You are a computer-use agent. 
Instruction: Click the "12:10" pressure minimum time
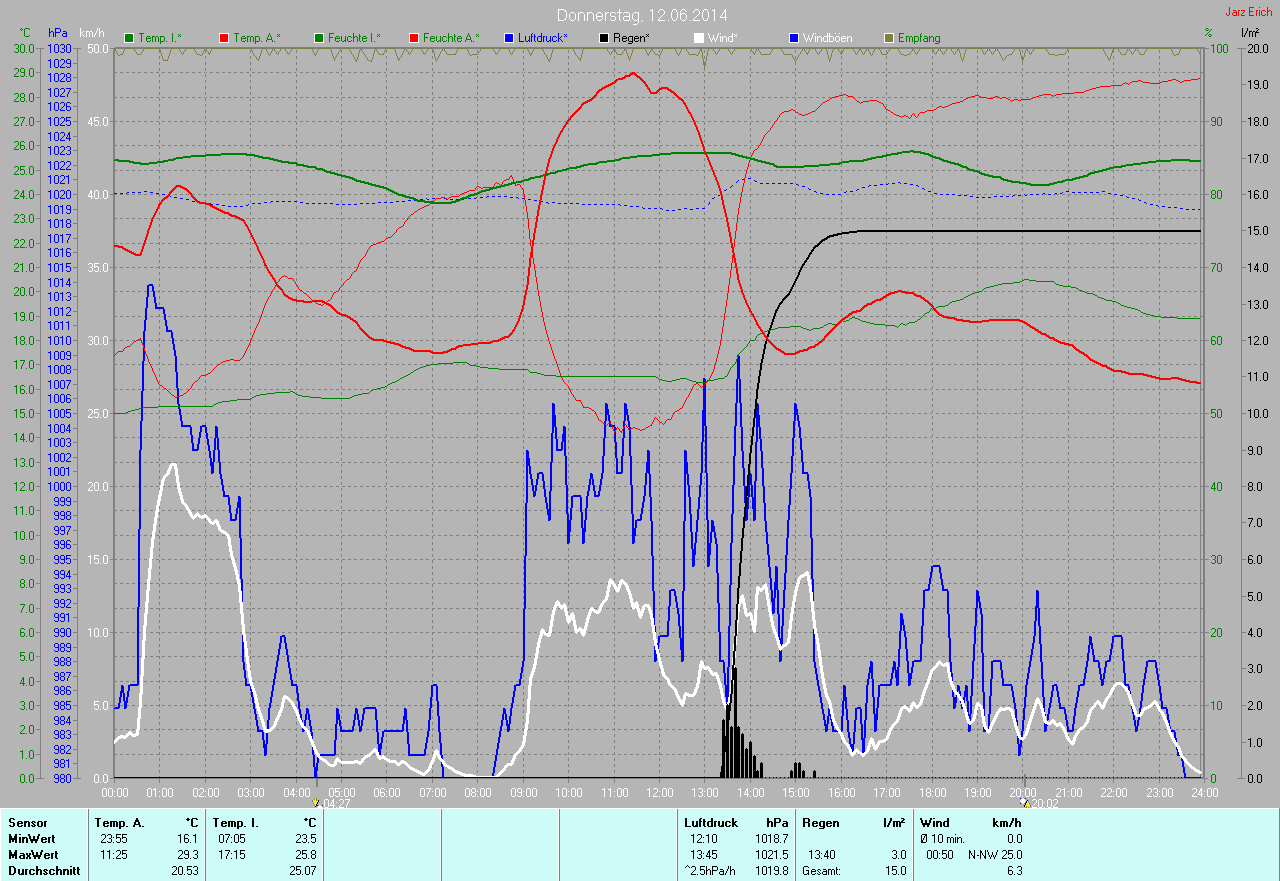click(704, 839)
